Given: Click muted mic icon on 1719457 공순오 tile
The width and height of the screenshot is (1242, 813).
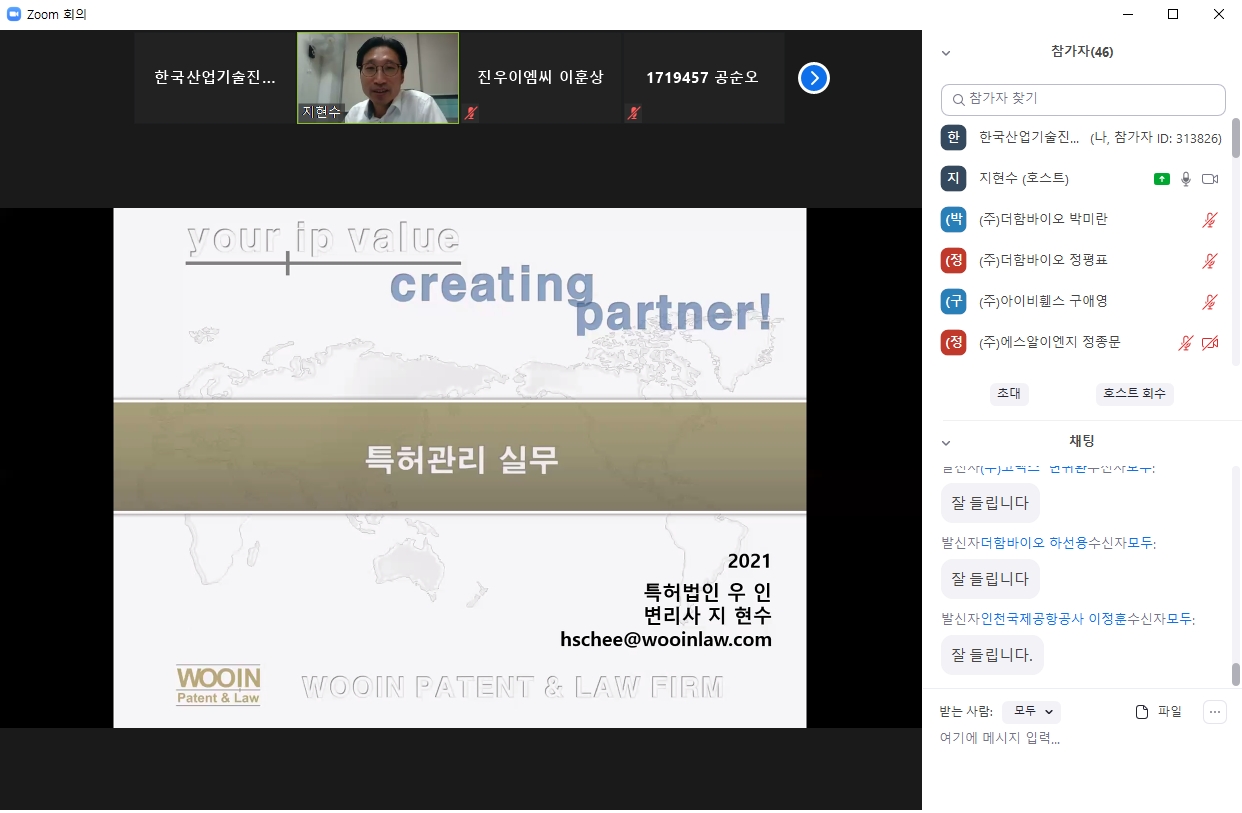Looking at the screenshot, I should [x=633, y=113].
